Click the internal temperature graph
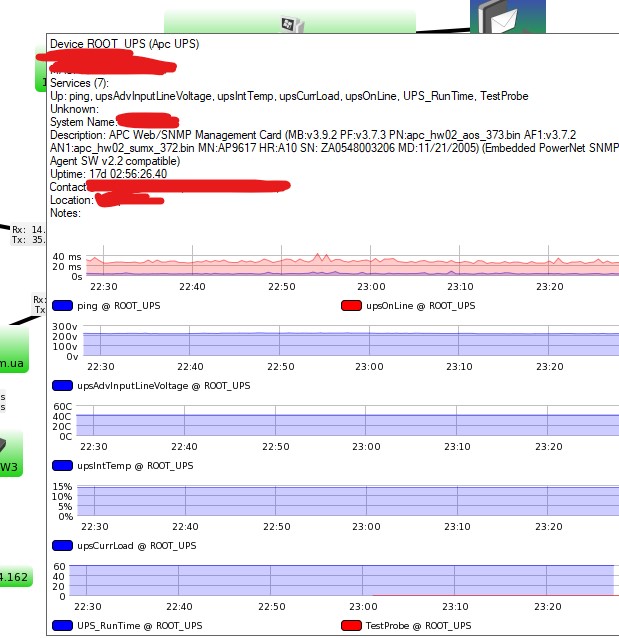 (348, 421)
